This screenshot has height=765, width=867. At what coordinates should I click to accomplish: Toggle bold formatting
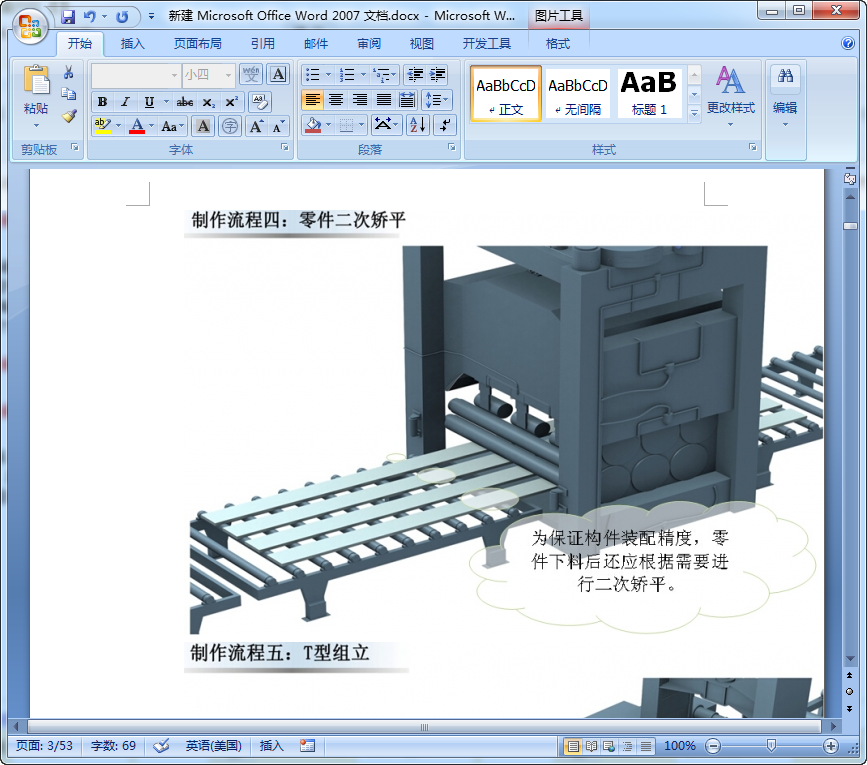102,102
